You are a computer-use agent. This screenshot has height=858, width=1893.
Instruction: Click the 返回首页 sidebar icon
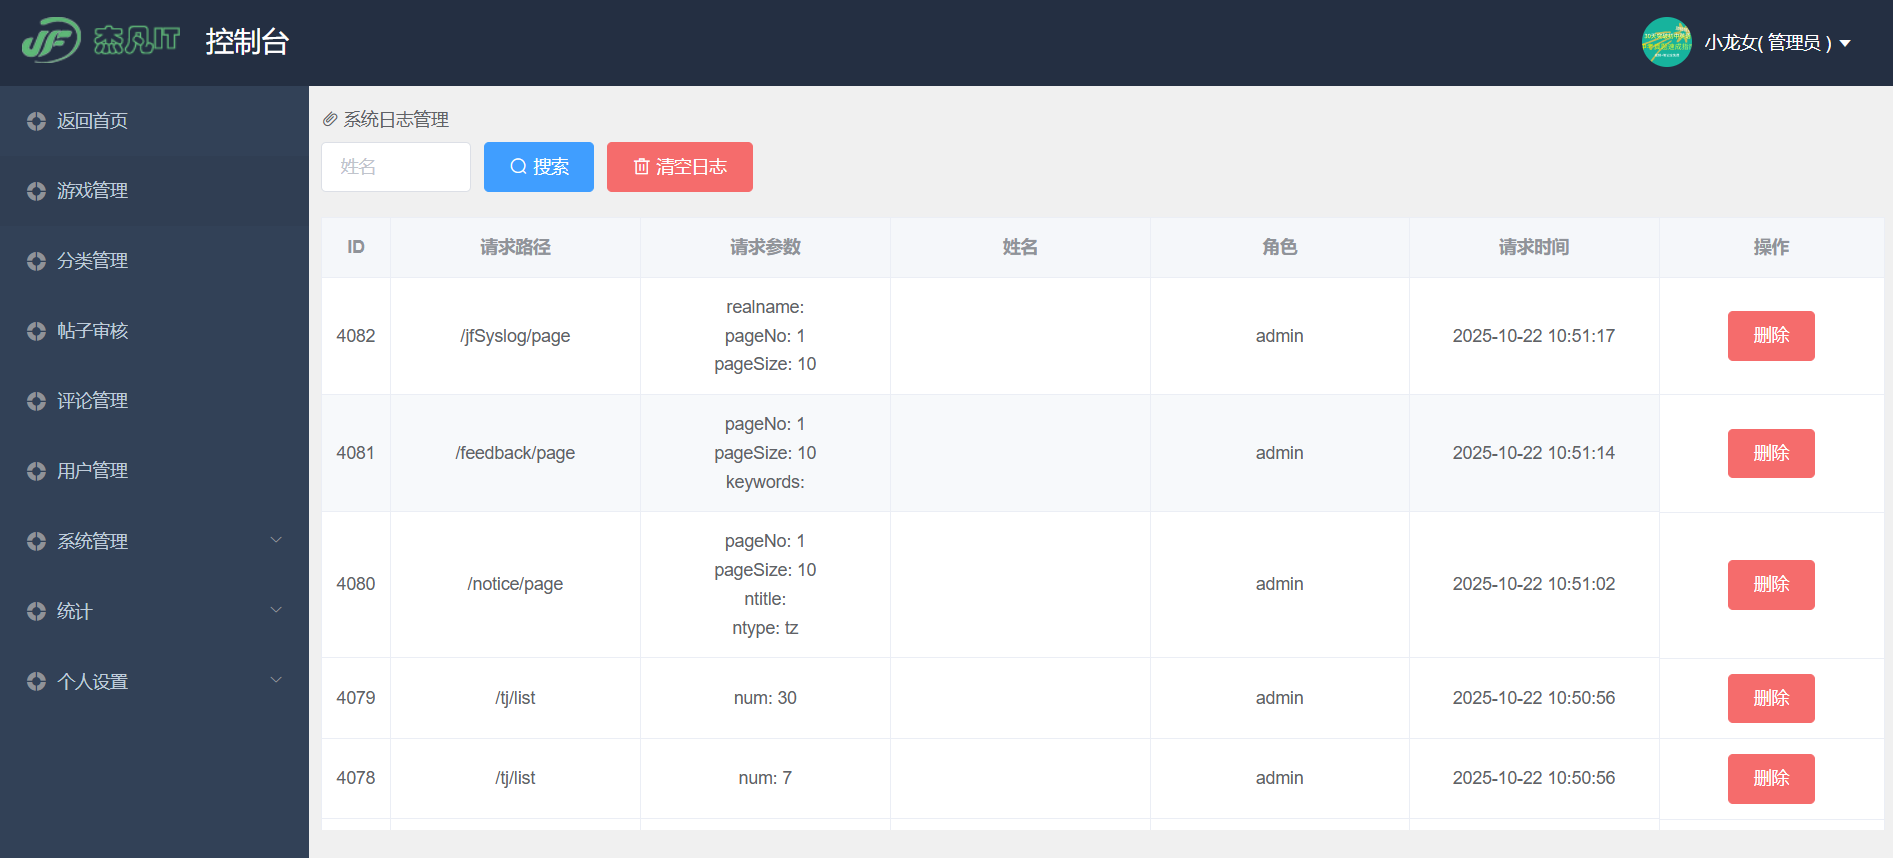[37, 121]
